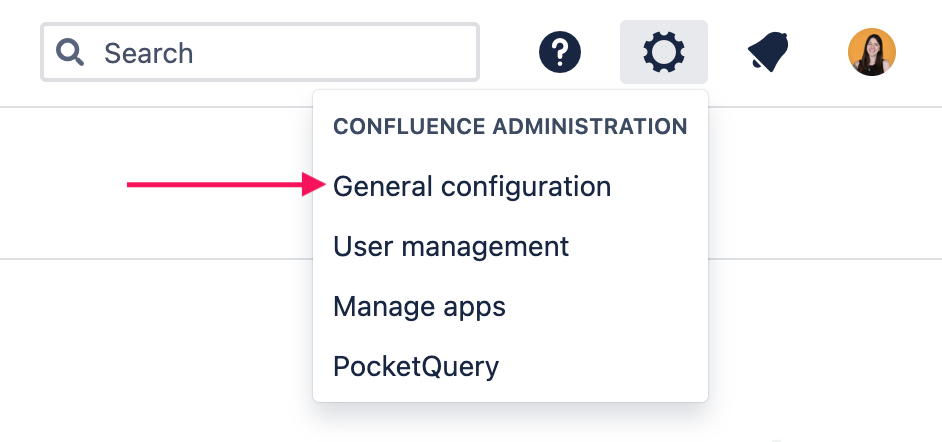This screenshot has width=942, height=442.
Task: Click the magnifying glass search icon
Action: click(x=70, y=52)
